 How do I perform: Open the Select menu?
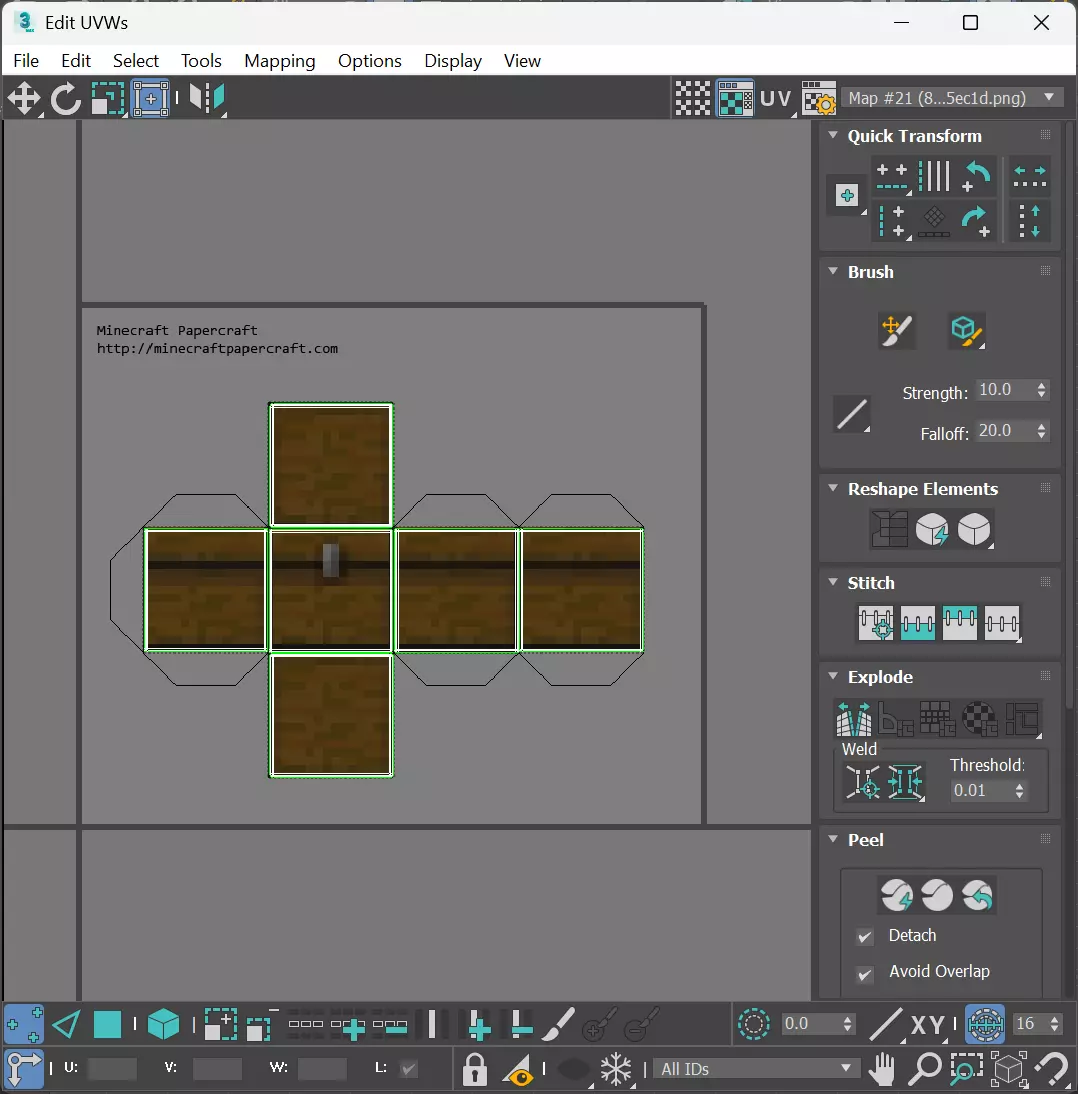(x=135, y=61)
